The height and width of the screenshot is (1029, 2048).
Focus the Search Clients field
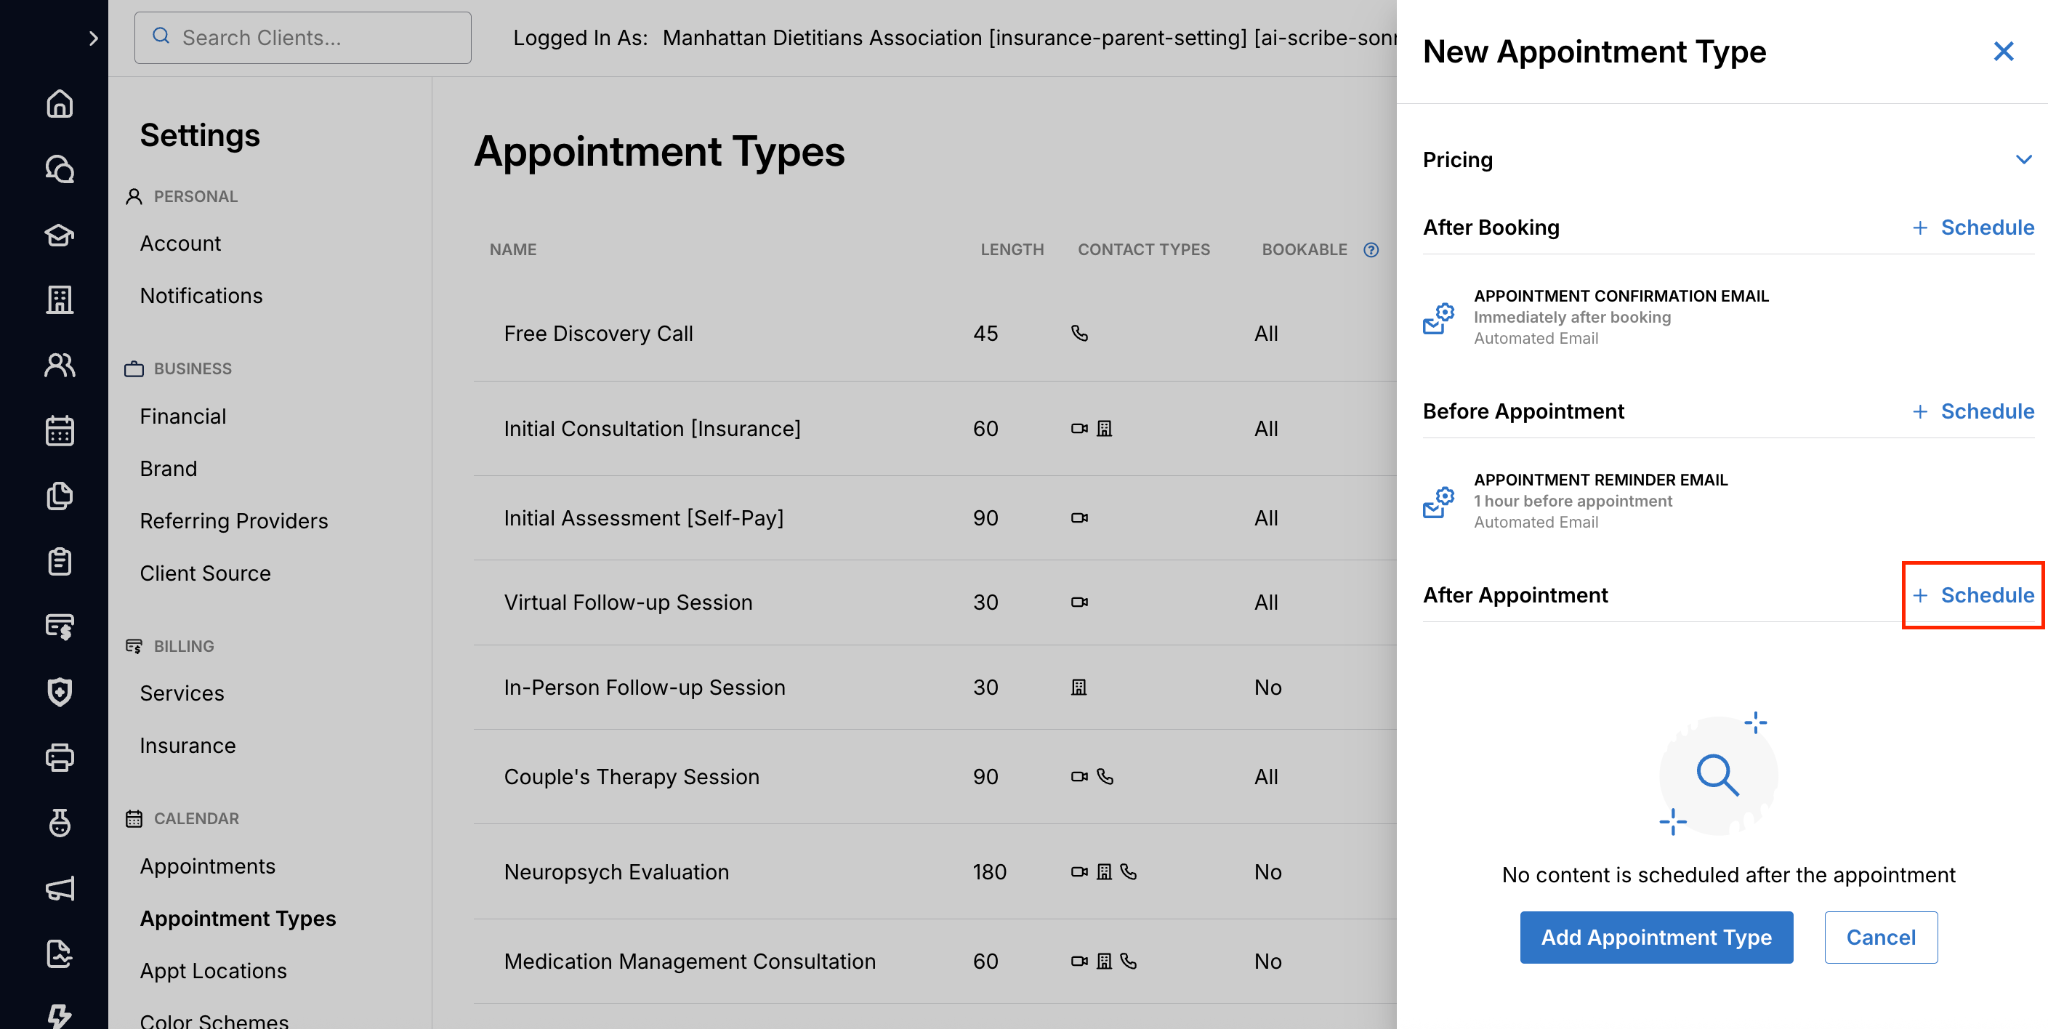coord(303,38)
